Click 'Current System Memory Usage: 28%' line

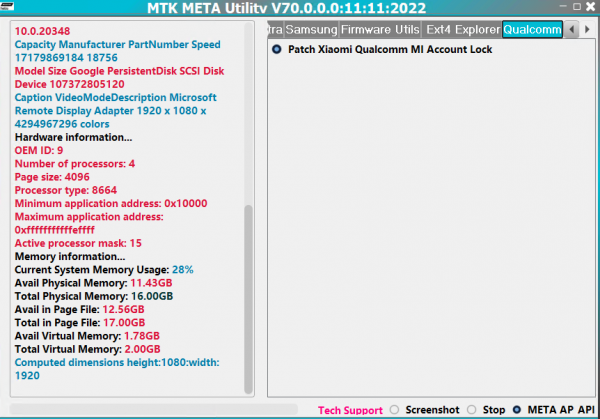(x=104, y=270)
